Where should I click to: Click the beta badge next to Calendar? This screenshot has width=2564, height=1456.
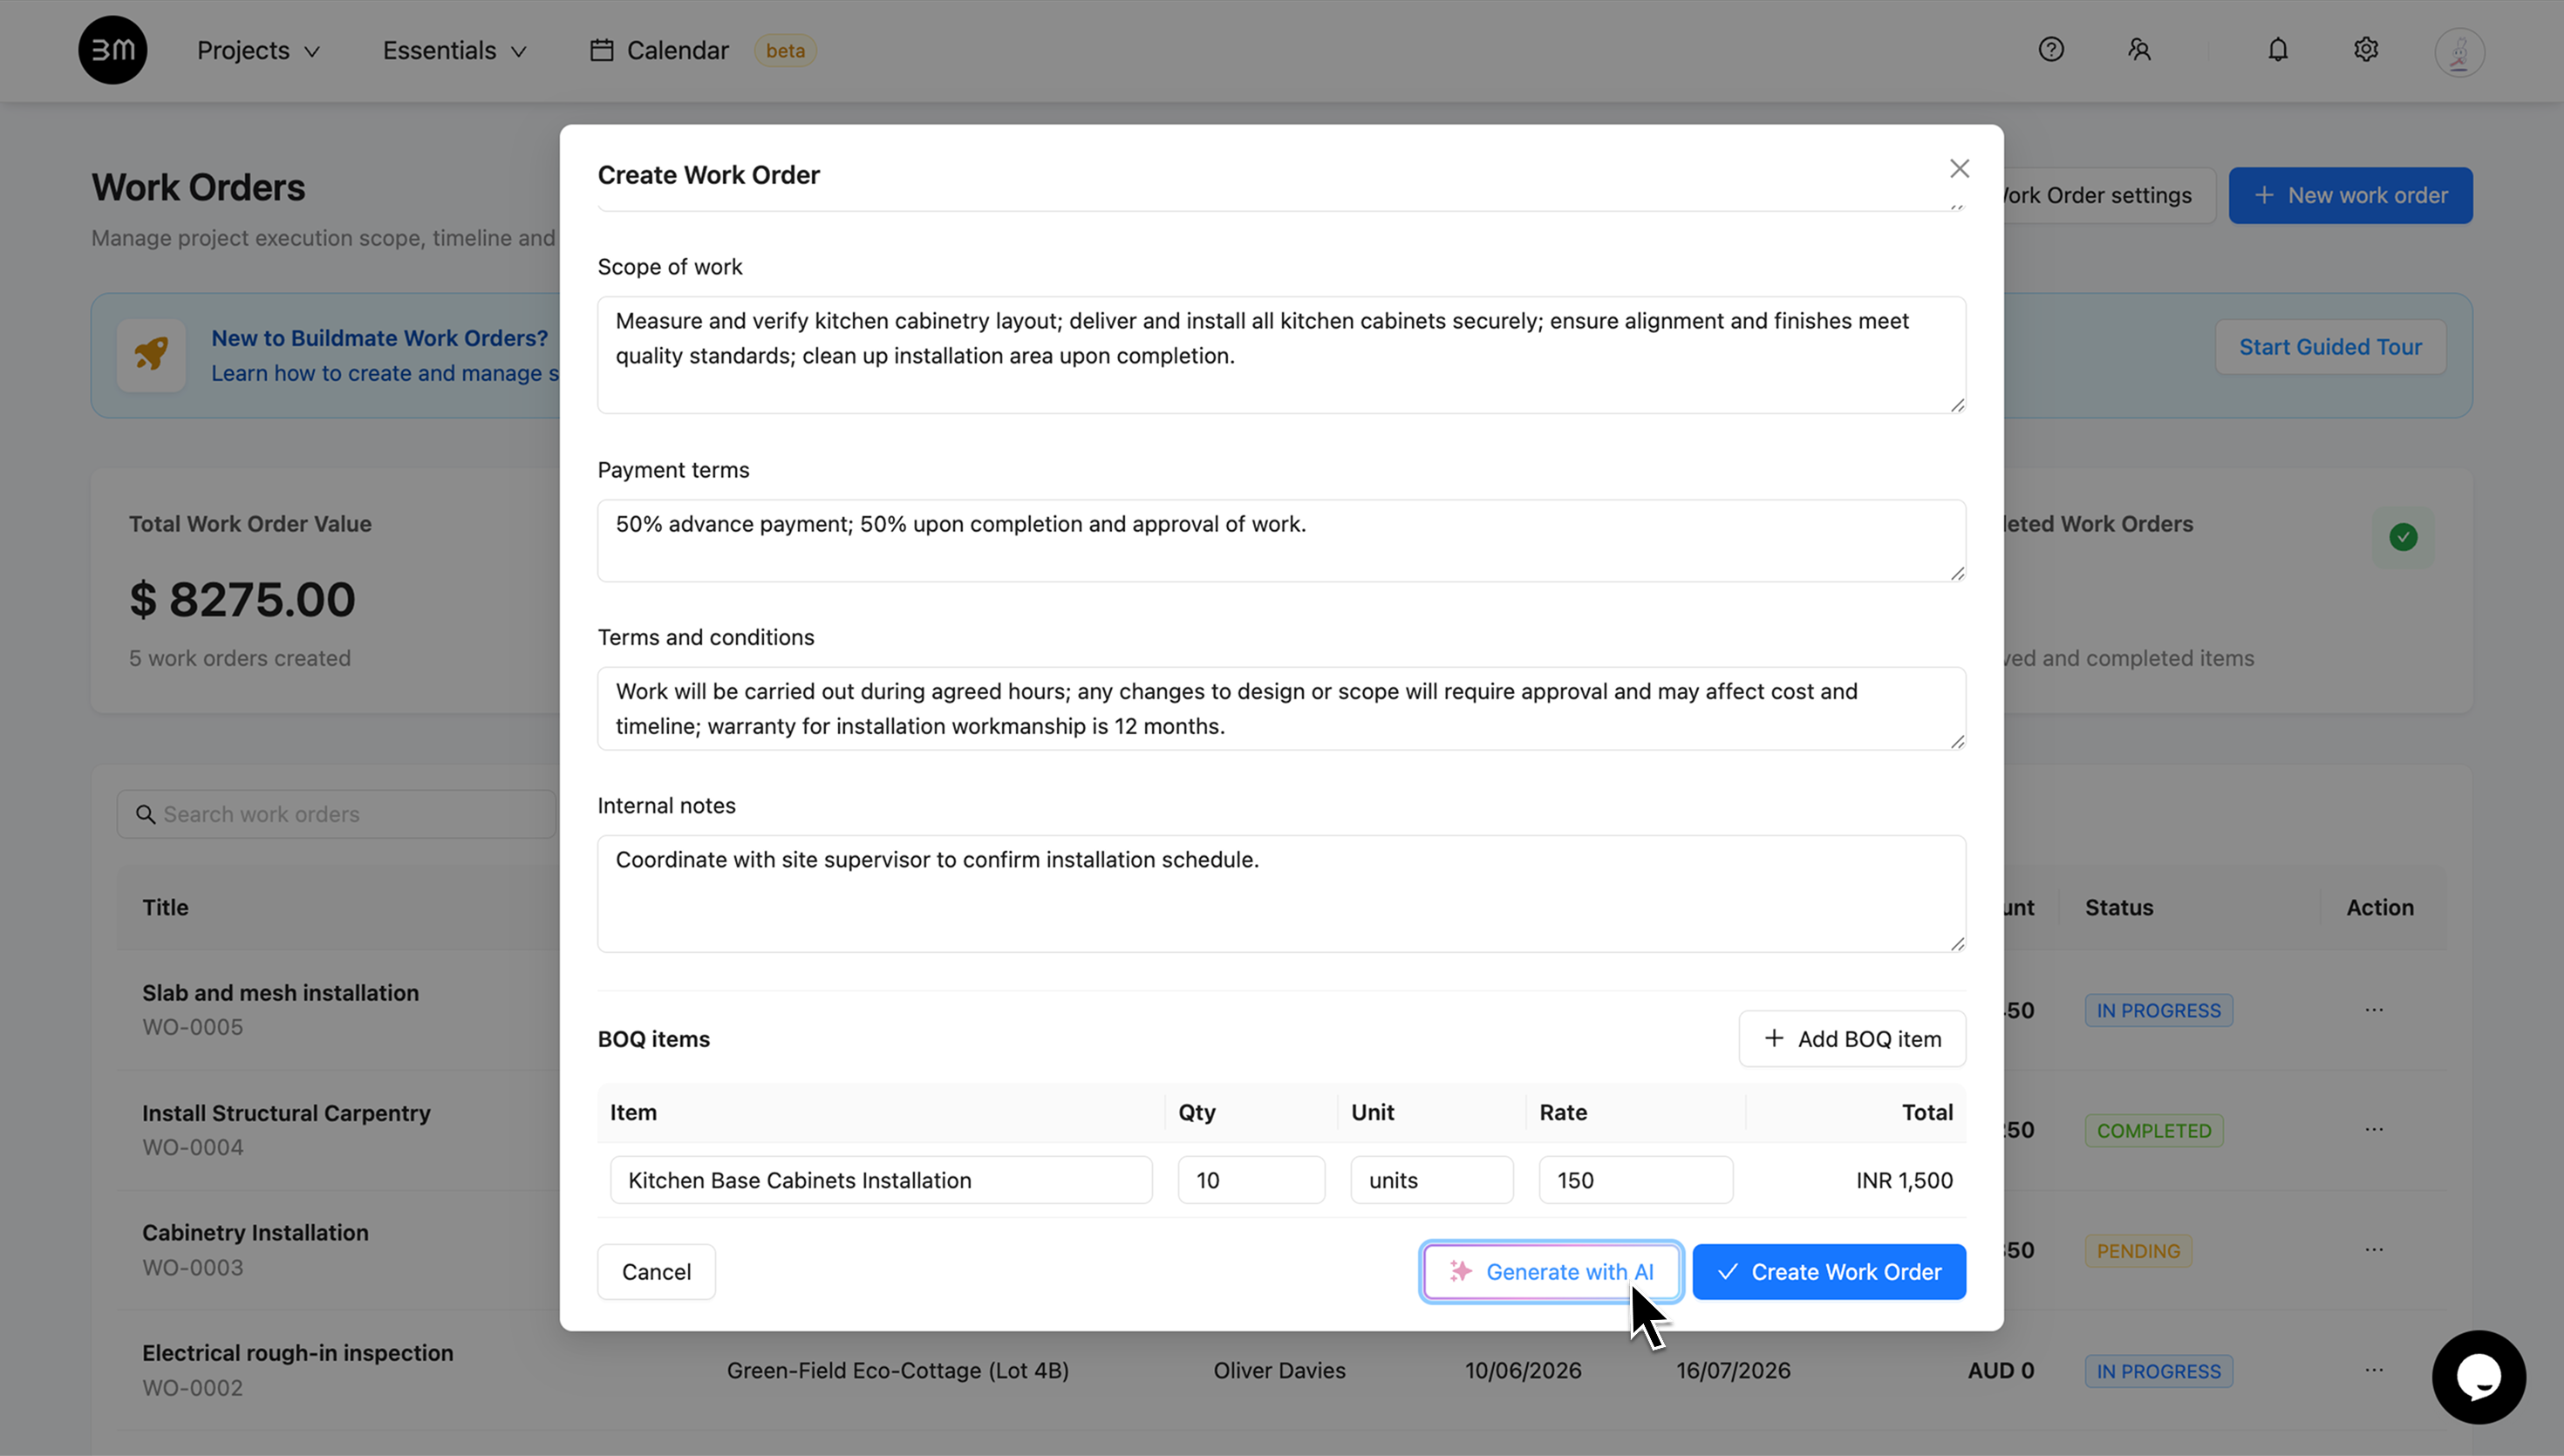785,50
